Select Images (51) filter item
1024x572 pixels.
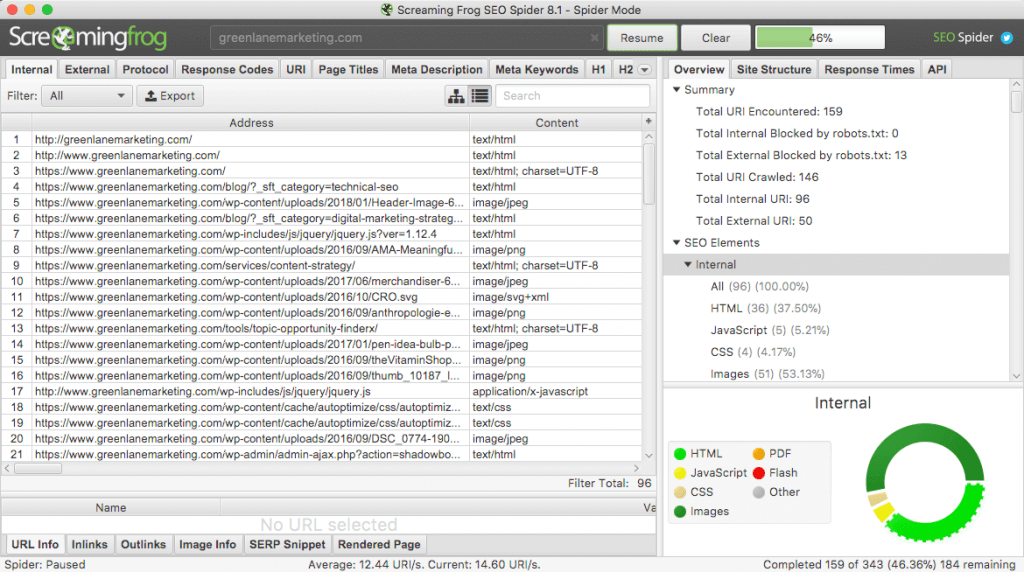pos(767,373)
